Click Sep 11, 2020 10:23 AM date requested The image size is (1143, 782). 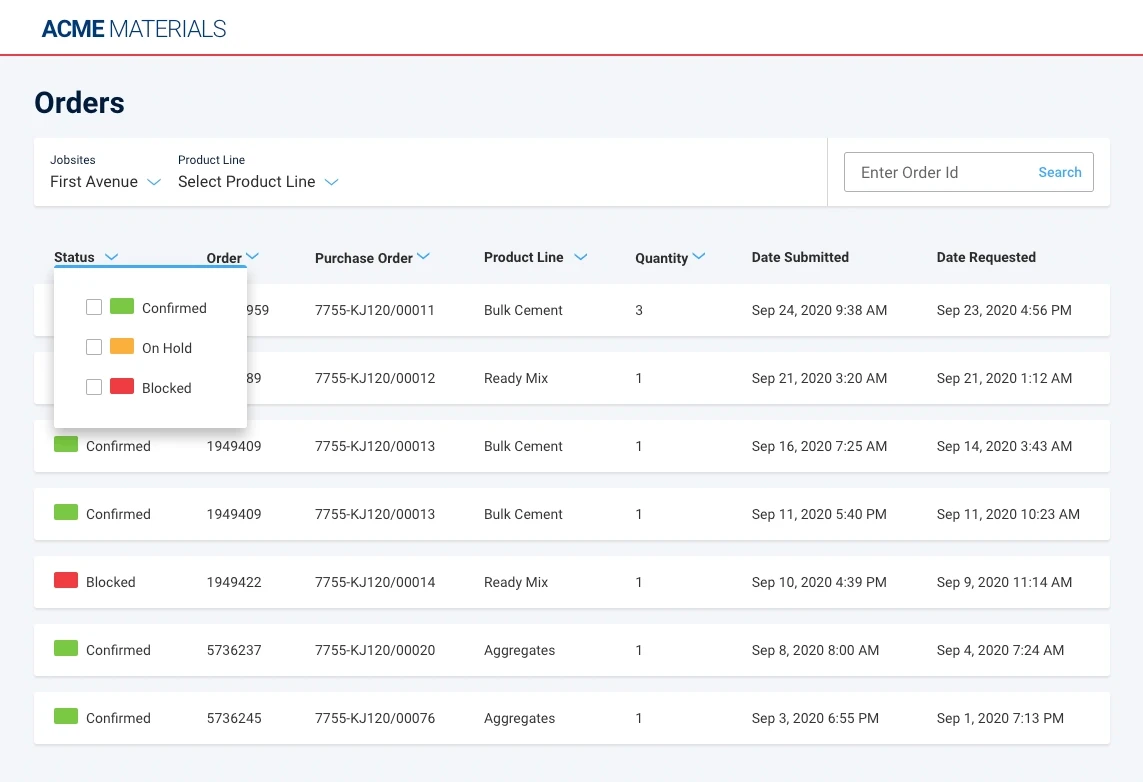[1008, 514]
